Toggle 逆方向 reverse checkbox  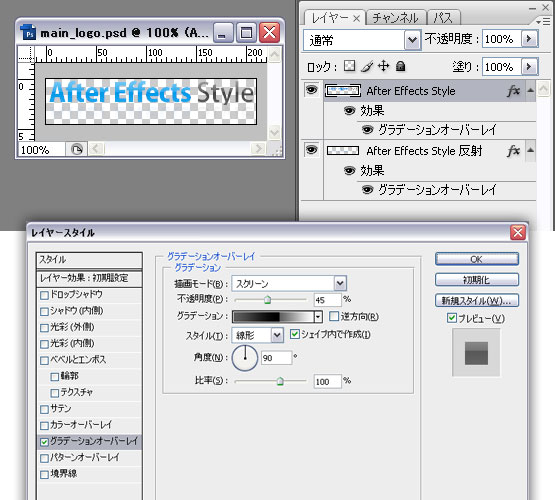[x=334, y=316]
